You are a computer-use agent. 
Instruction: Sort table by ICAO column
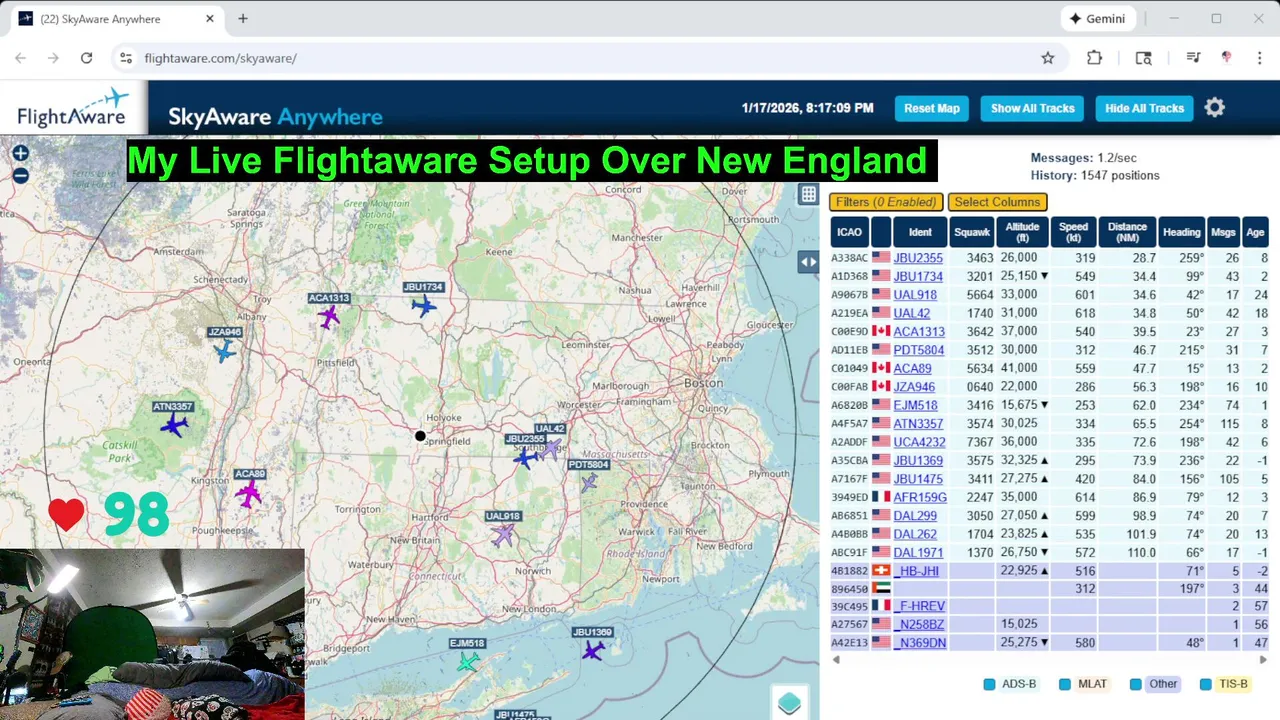pos(849,232)
